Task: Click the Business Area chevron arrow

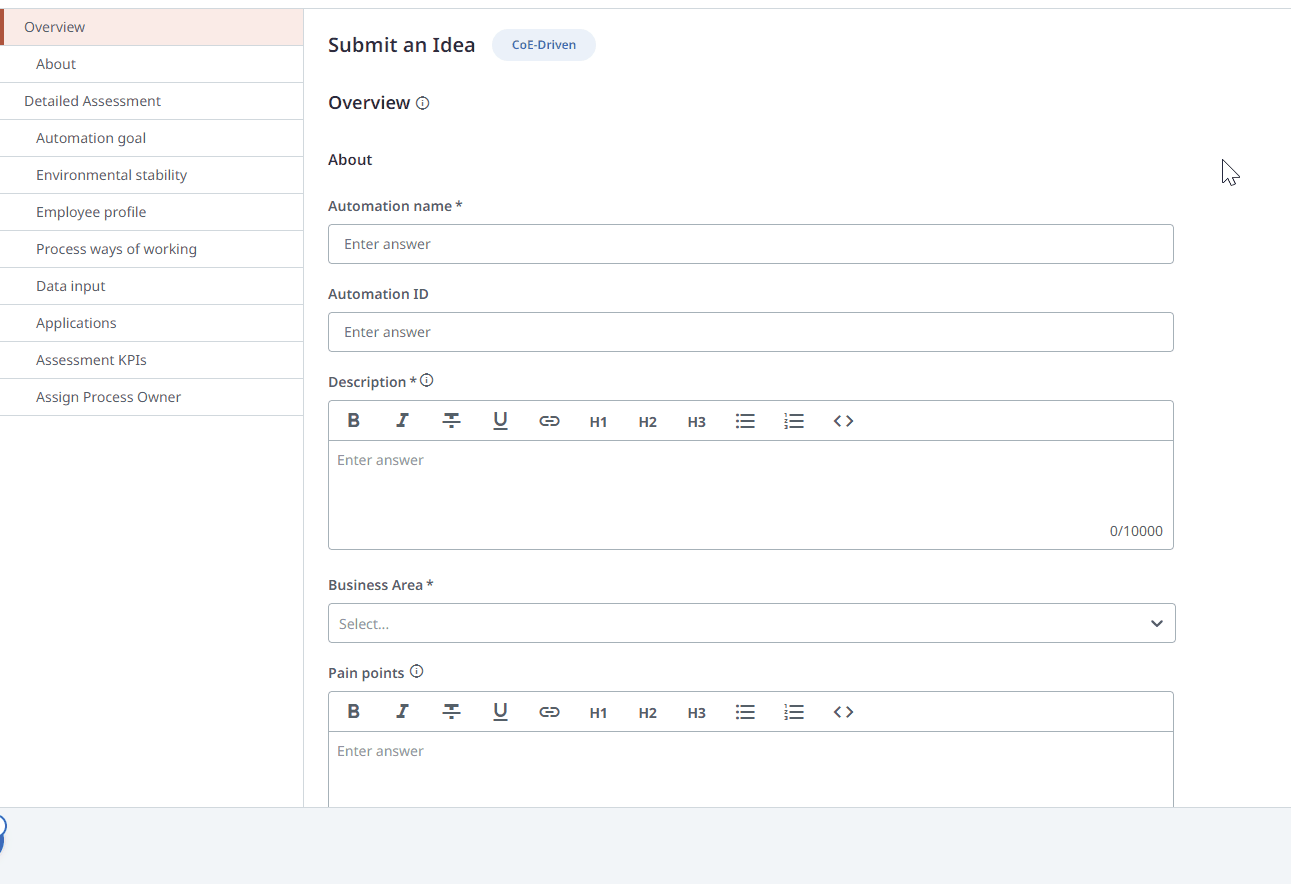Action: pyautogui.click(x=1157, y=623)
